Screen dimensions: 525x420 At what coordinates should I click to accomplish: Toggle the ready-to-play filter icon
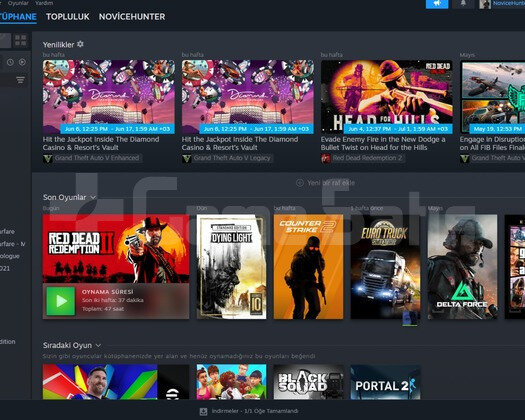(x=22, y=62)
